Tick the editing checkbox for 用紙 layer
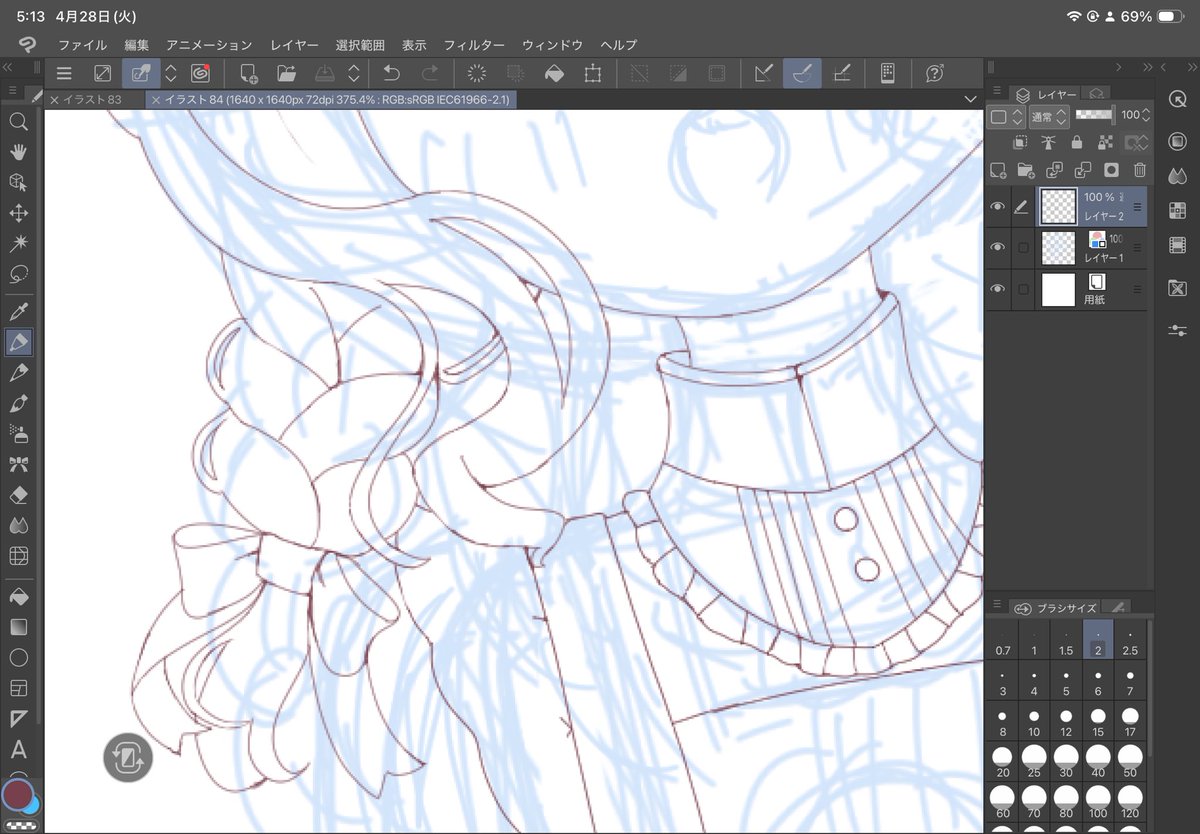 [x=1022, y=289]
